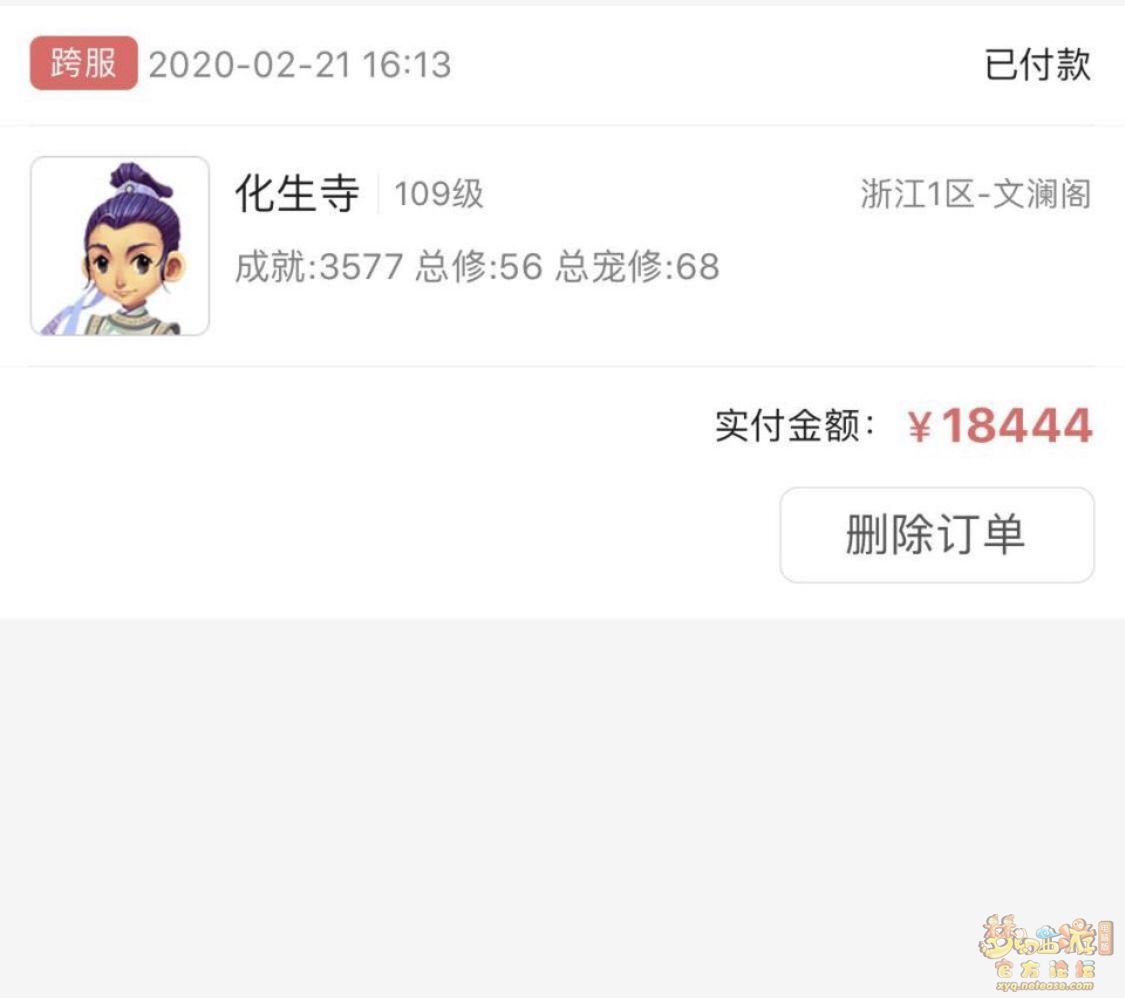
Task: Select the 已付款 status label
Action: [x=1037, y=65]
